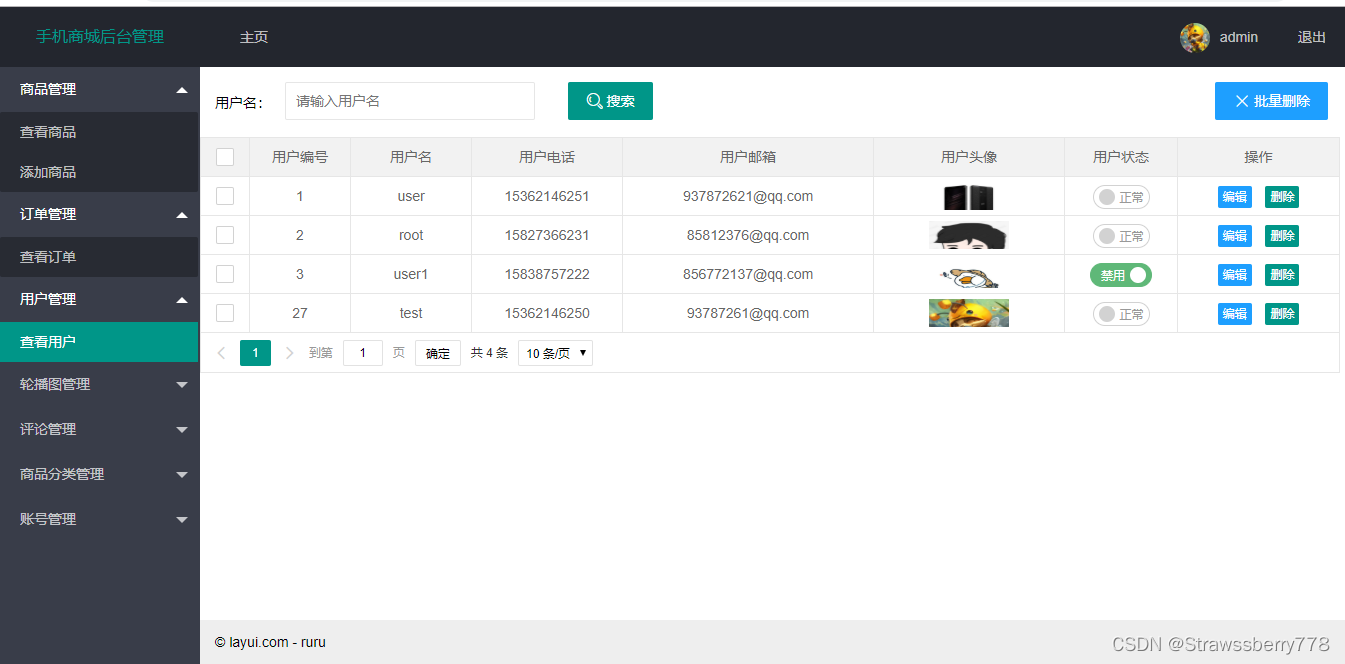Collapse the 订单管理 sidebar section
The image size is (1345, 664).
coord(99,214)
